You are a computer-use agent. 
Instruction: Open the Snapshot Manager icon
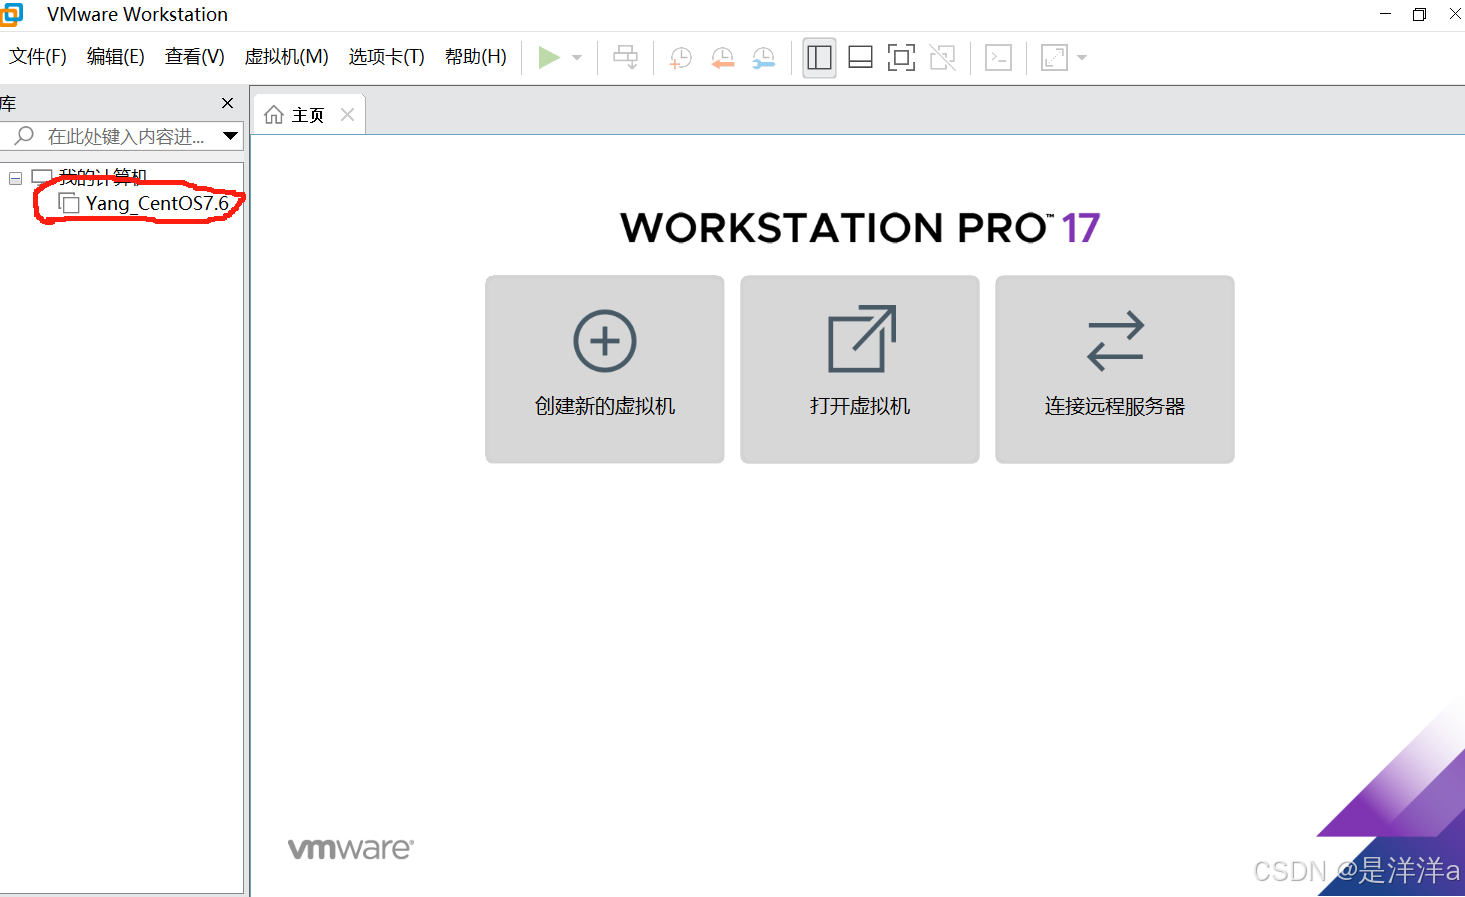(x=764, y=57)
